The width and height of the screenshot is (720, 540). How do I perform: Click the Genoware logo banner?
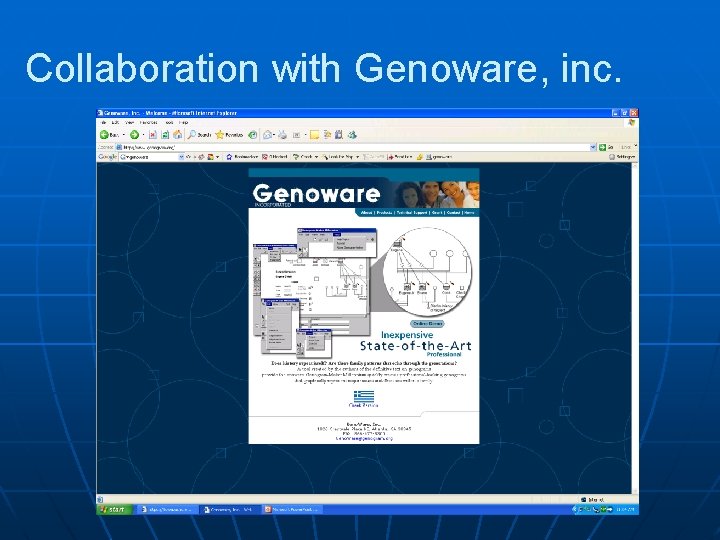point(317,194)
